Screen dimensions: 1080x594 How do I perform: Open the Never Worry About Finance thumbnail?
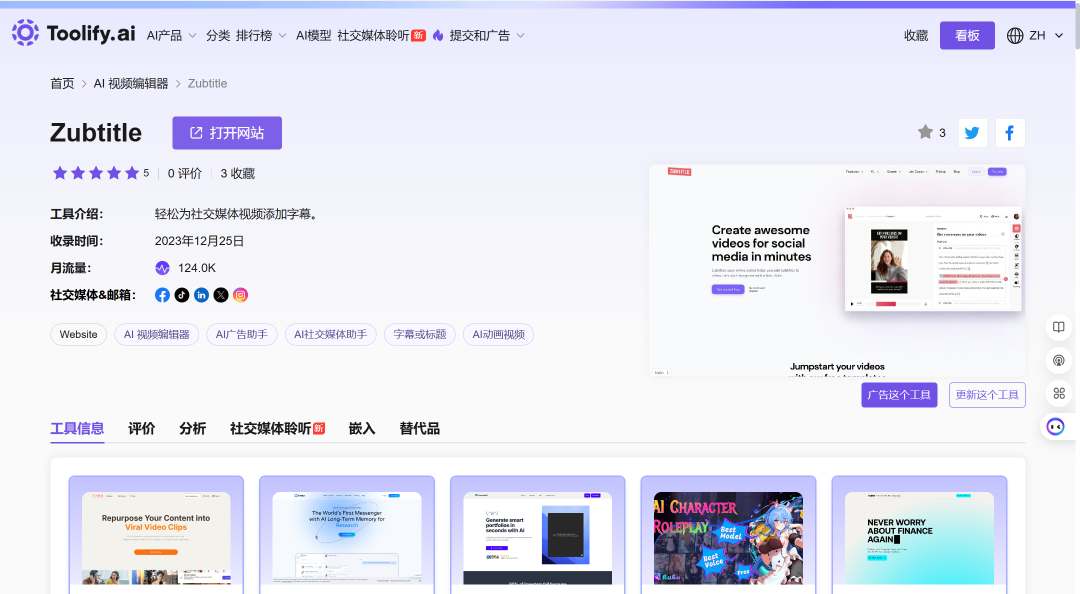(x=920, y=537)
